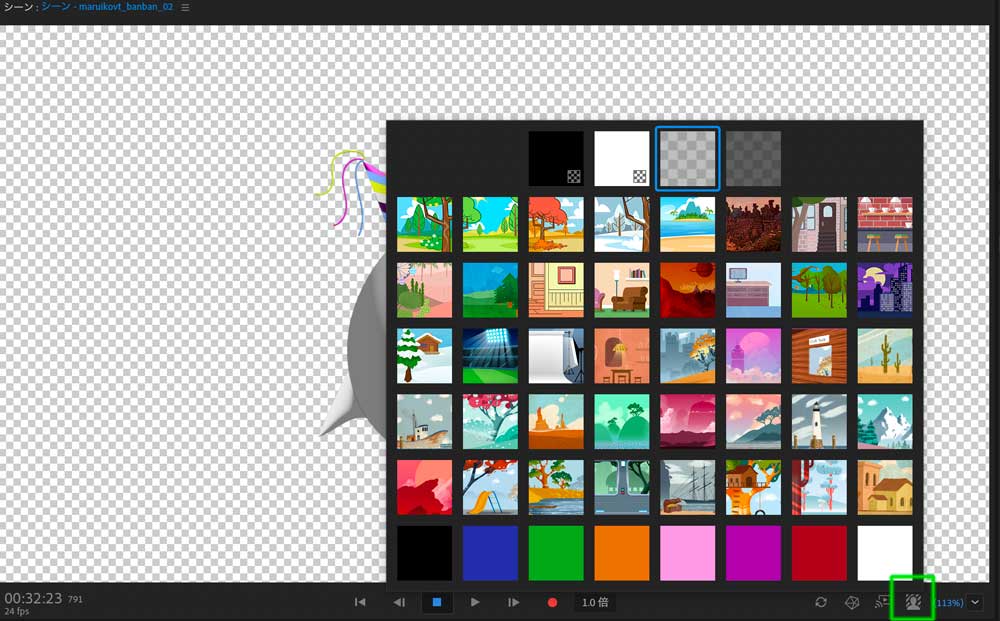Select the light transparent checkerboard background
This screenshot has height=621, width=1000.
point(687,158)
